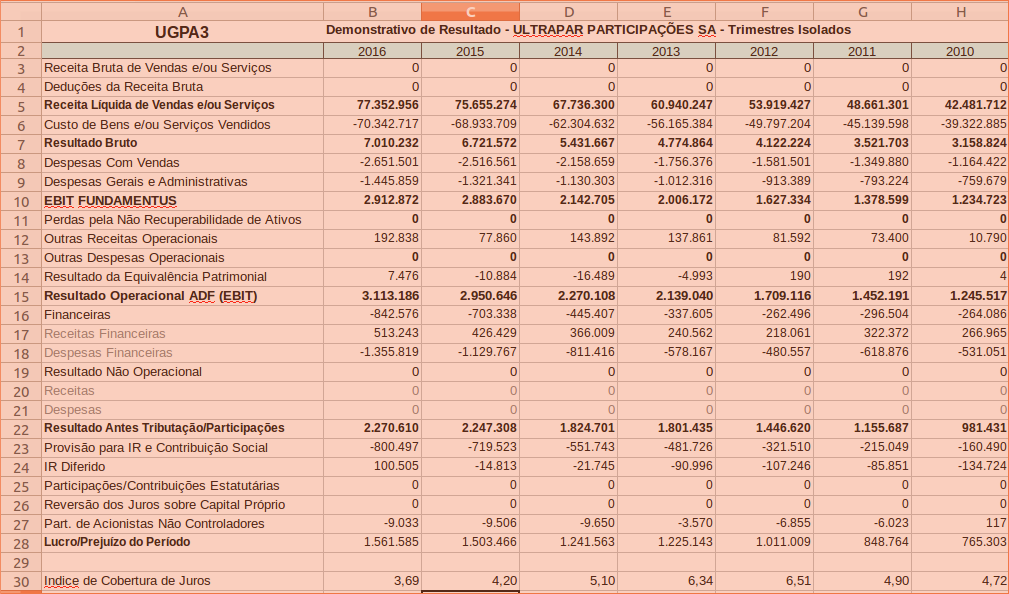Viewport: 1009px width, 594px height.
Task: Click the 6.721.572 gross result value
Action: (x=489, y=143)
